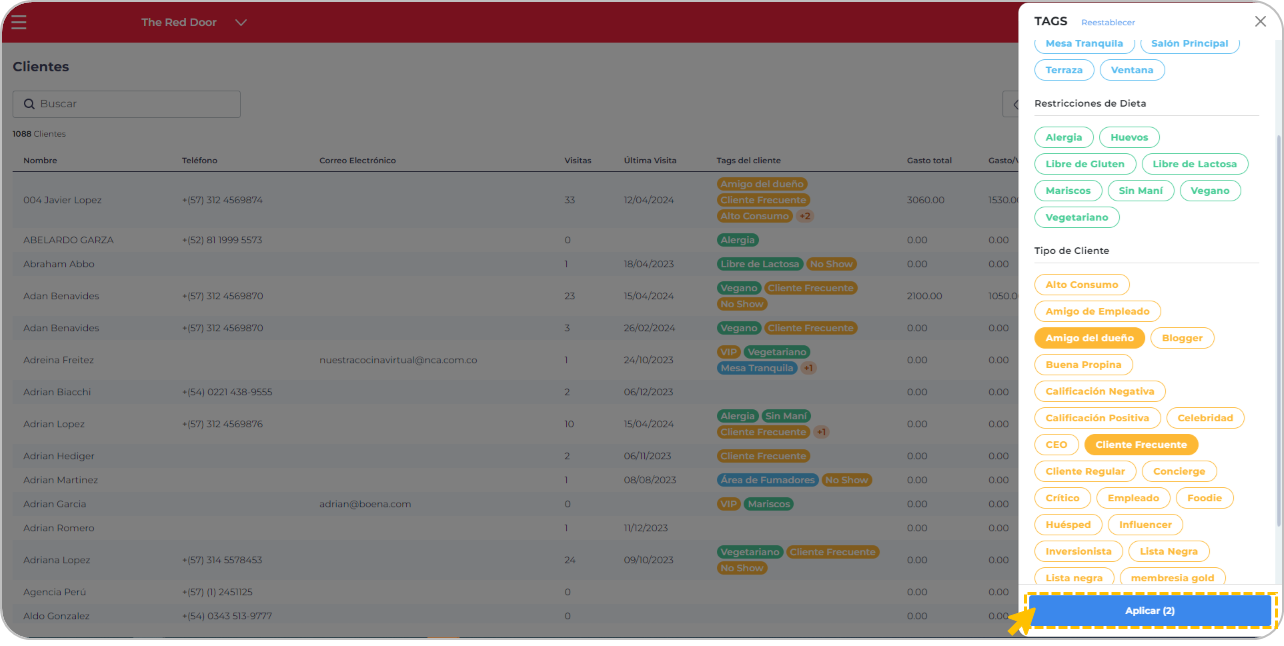Click the search magnifier icon
This screenshot has width=1284, height=646.
[29, 104]
